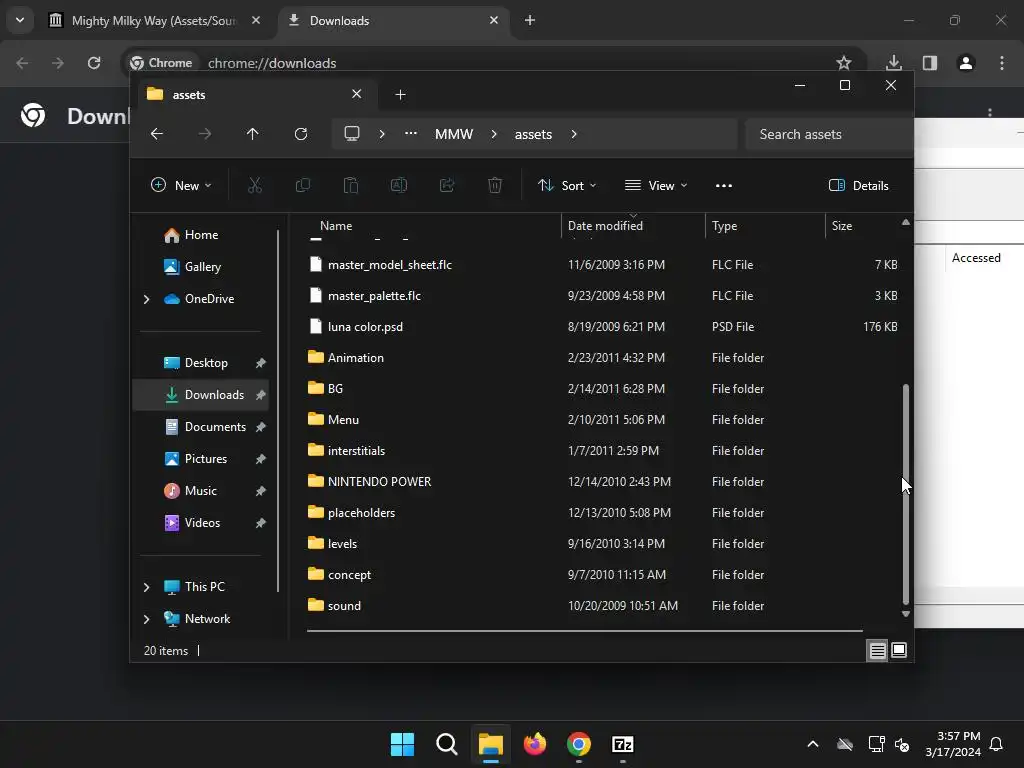Click the Paste clipboard icon
This screenshot has width=1024, height=768.
coord(351,185)
